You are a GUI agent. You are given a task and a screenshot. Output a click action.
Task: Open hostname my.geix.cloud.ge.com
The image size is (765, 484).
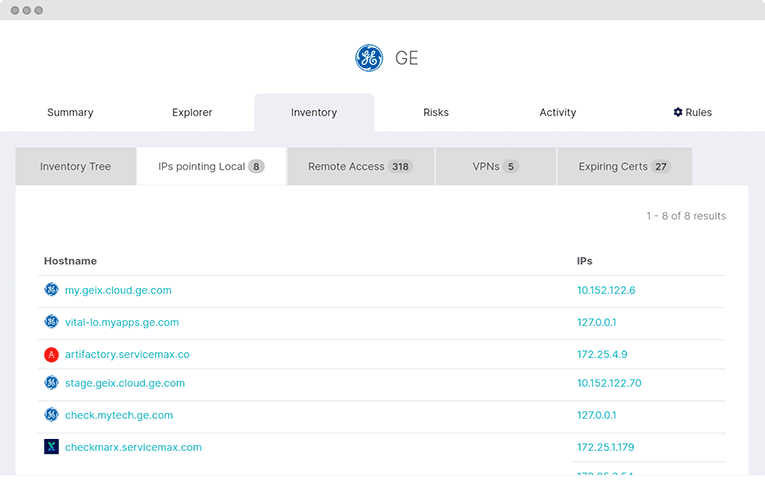pyautogui.click(x=118, y=290)
